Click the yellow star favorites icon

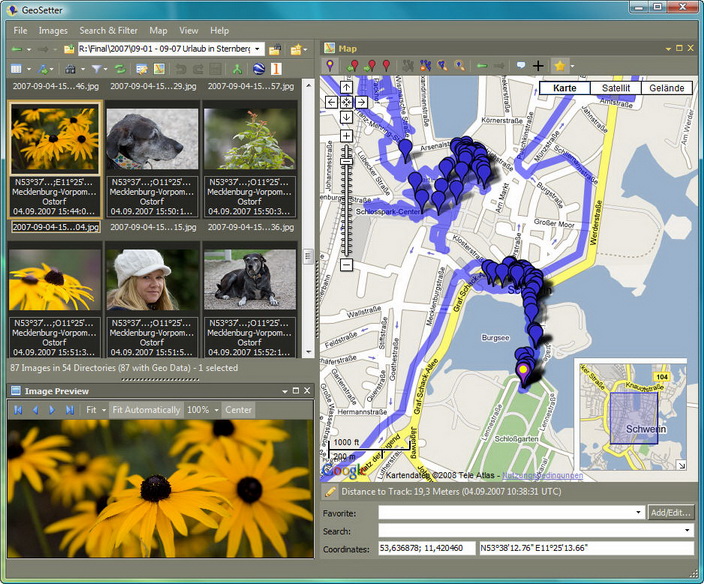coord(560,66)
